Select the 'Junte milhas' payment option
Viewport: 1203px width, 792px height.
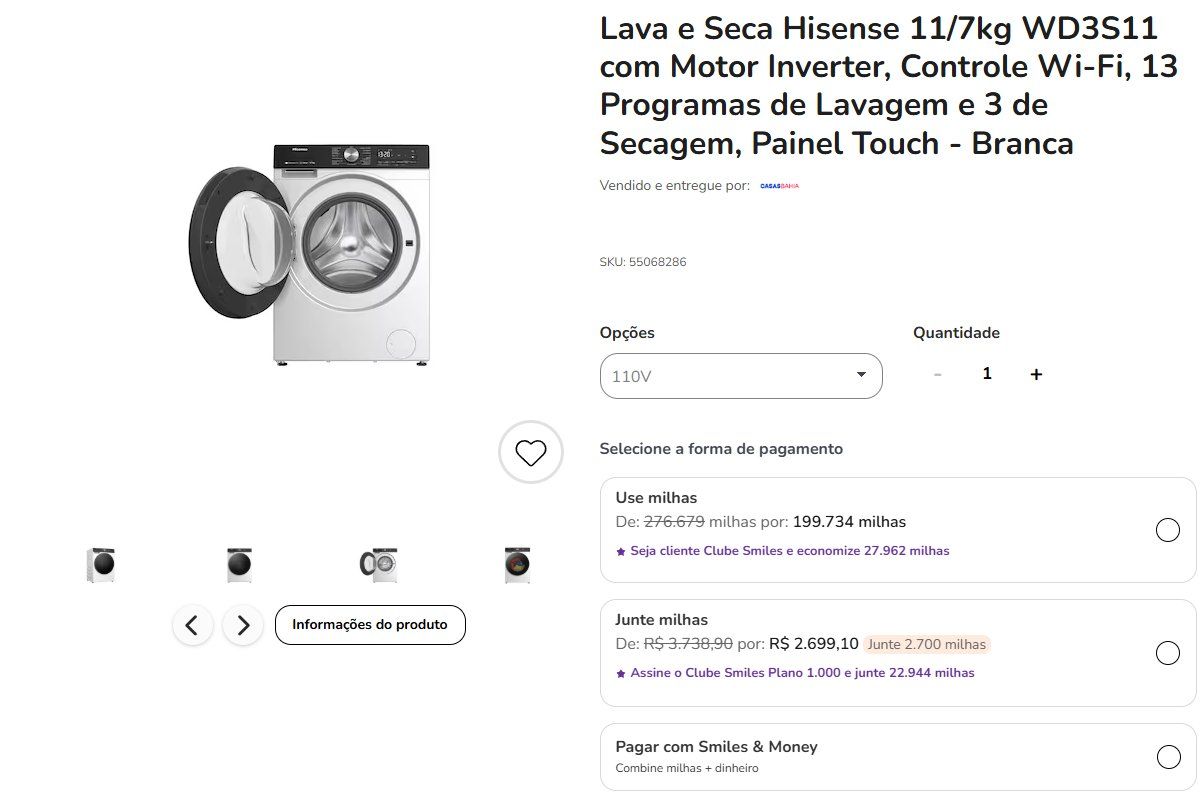1167,653
